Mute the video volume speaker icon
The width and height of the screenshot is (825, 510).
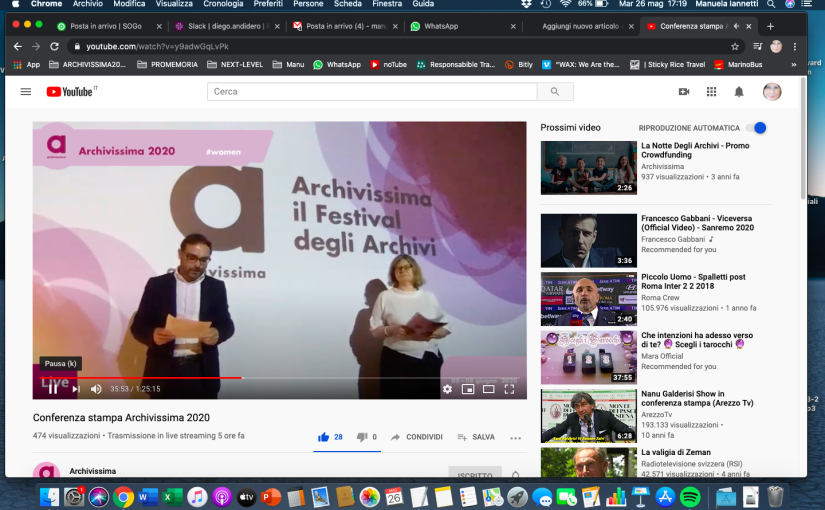pyautogui.click(x=96, y=389)
